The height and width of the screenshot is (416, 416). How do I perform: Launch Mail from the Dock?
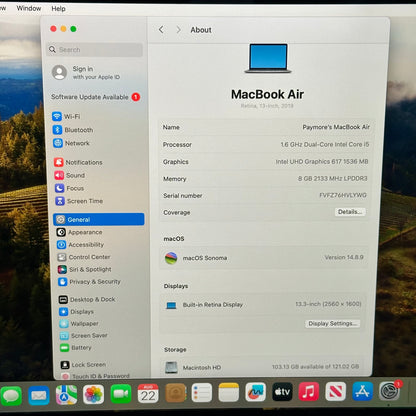(39, 395)
